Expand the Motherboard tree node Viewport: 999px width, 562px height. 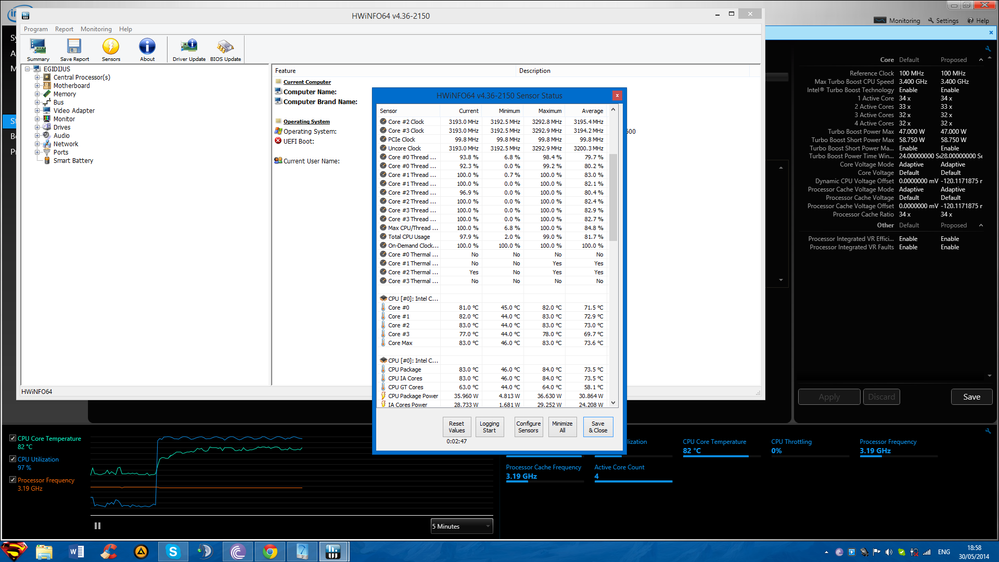coord(37,85)
